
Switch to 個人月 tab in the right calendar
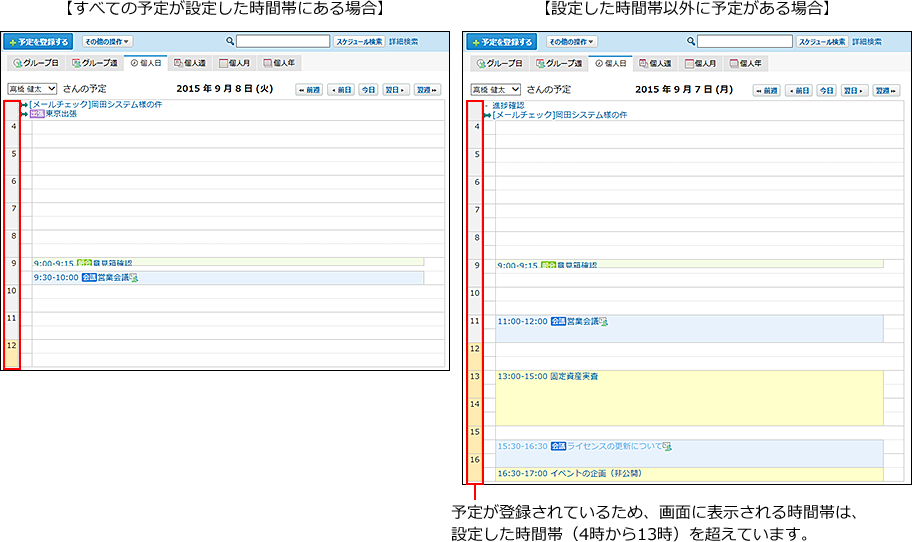pos(700,63)
